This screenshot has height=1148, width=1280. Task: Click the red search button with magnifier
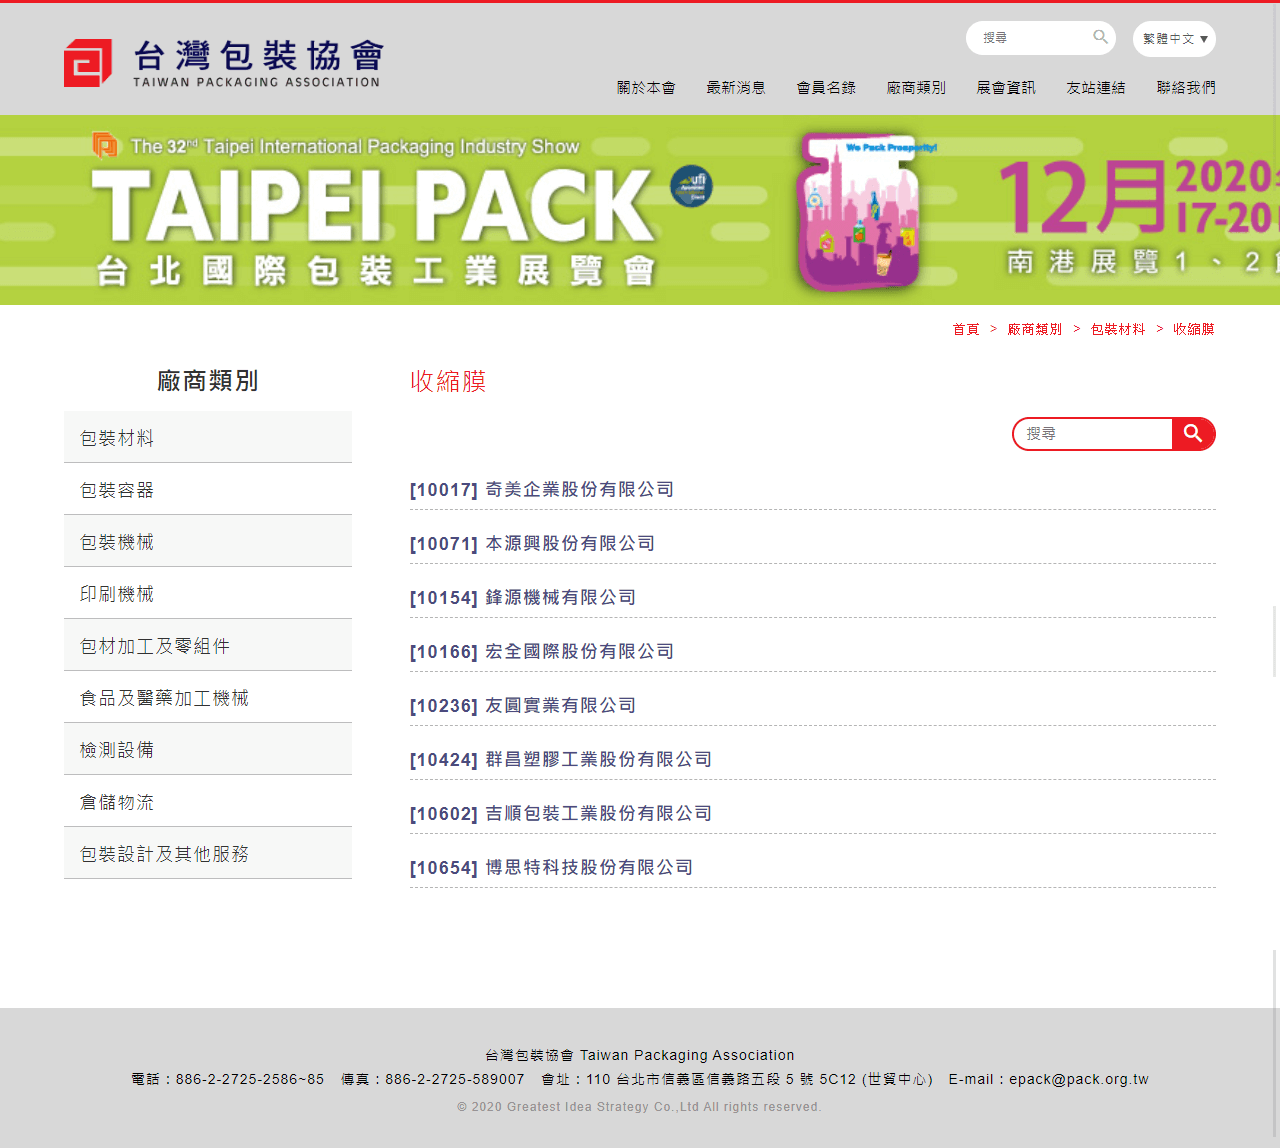(1193, 434)
